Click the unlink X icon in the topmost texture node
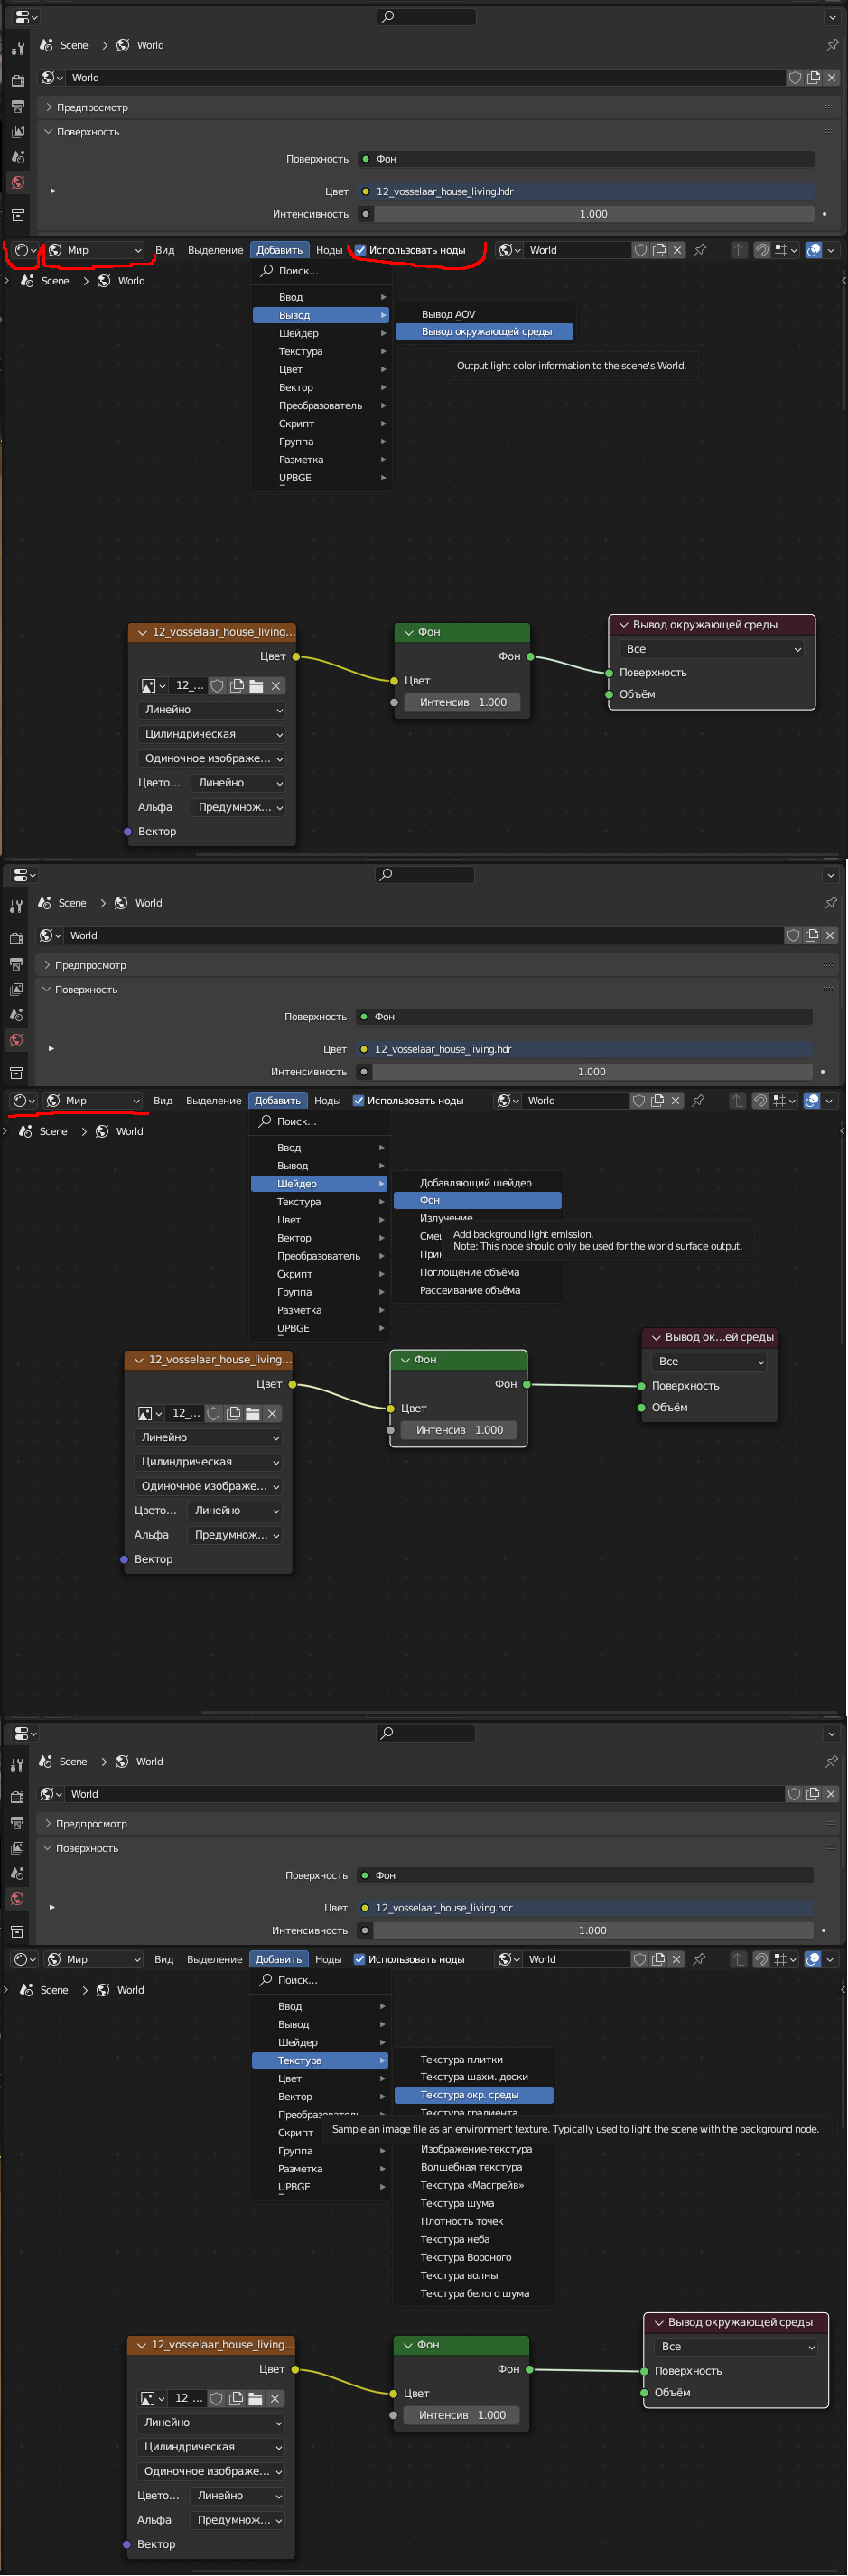This screenshot has width=848, height=2576. pyautogui.click(x=276, y=686)
